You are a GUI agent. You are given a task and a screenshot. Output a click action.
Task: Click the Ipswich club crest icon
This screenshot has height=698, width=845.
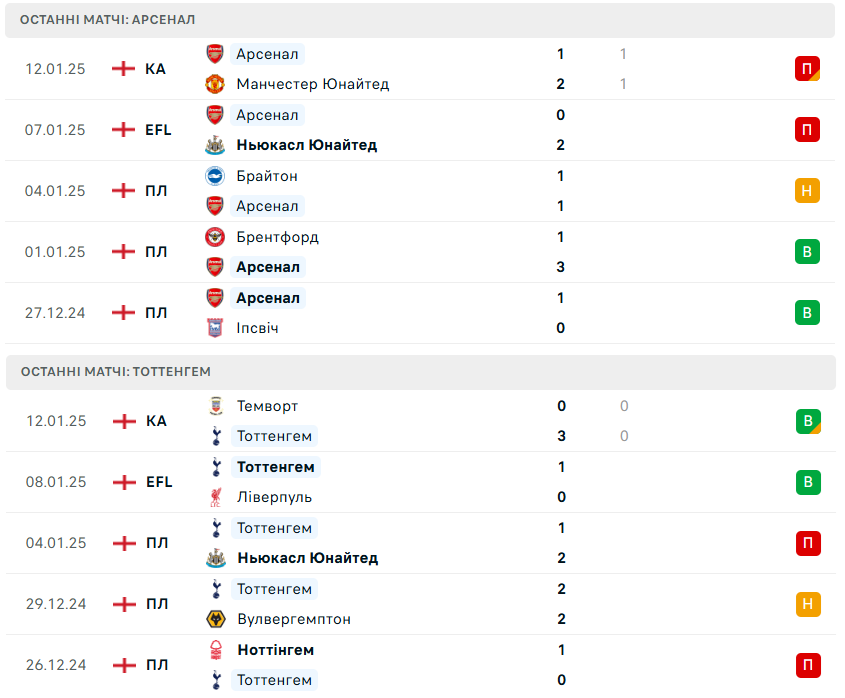point(215,328)
